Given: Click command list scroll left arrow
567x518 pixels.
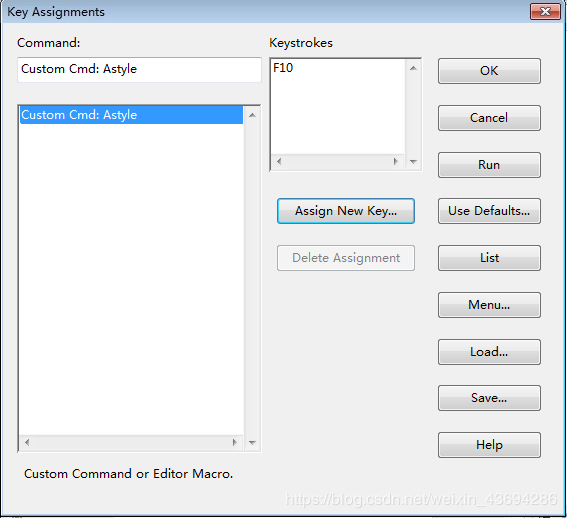Looking at the screenshot, I should 27,442.
